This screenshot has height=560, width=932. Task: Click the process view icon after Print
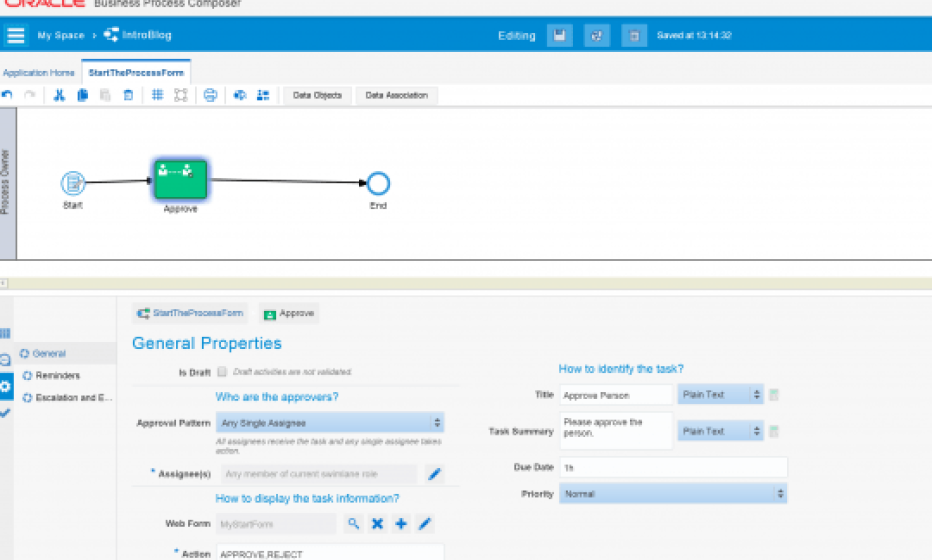(x=240, y=95)
